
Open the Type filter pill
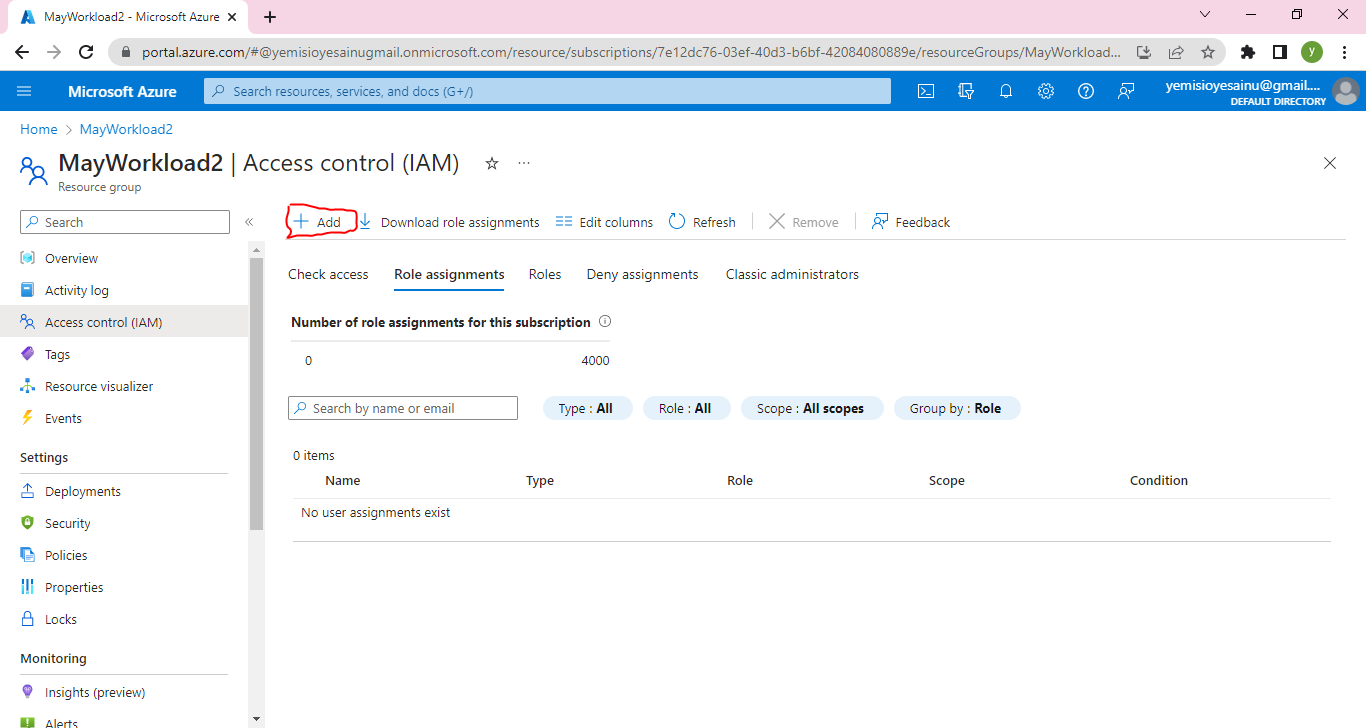[x=587, y=408]
